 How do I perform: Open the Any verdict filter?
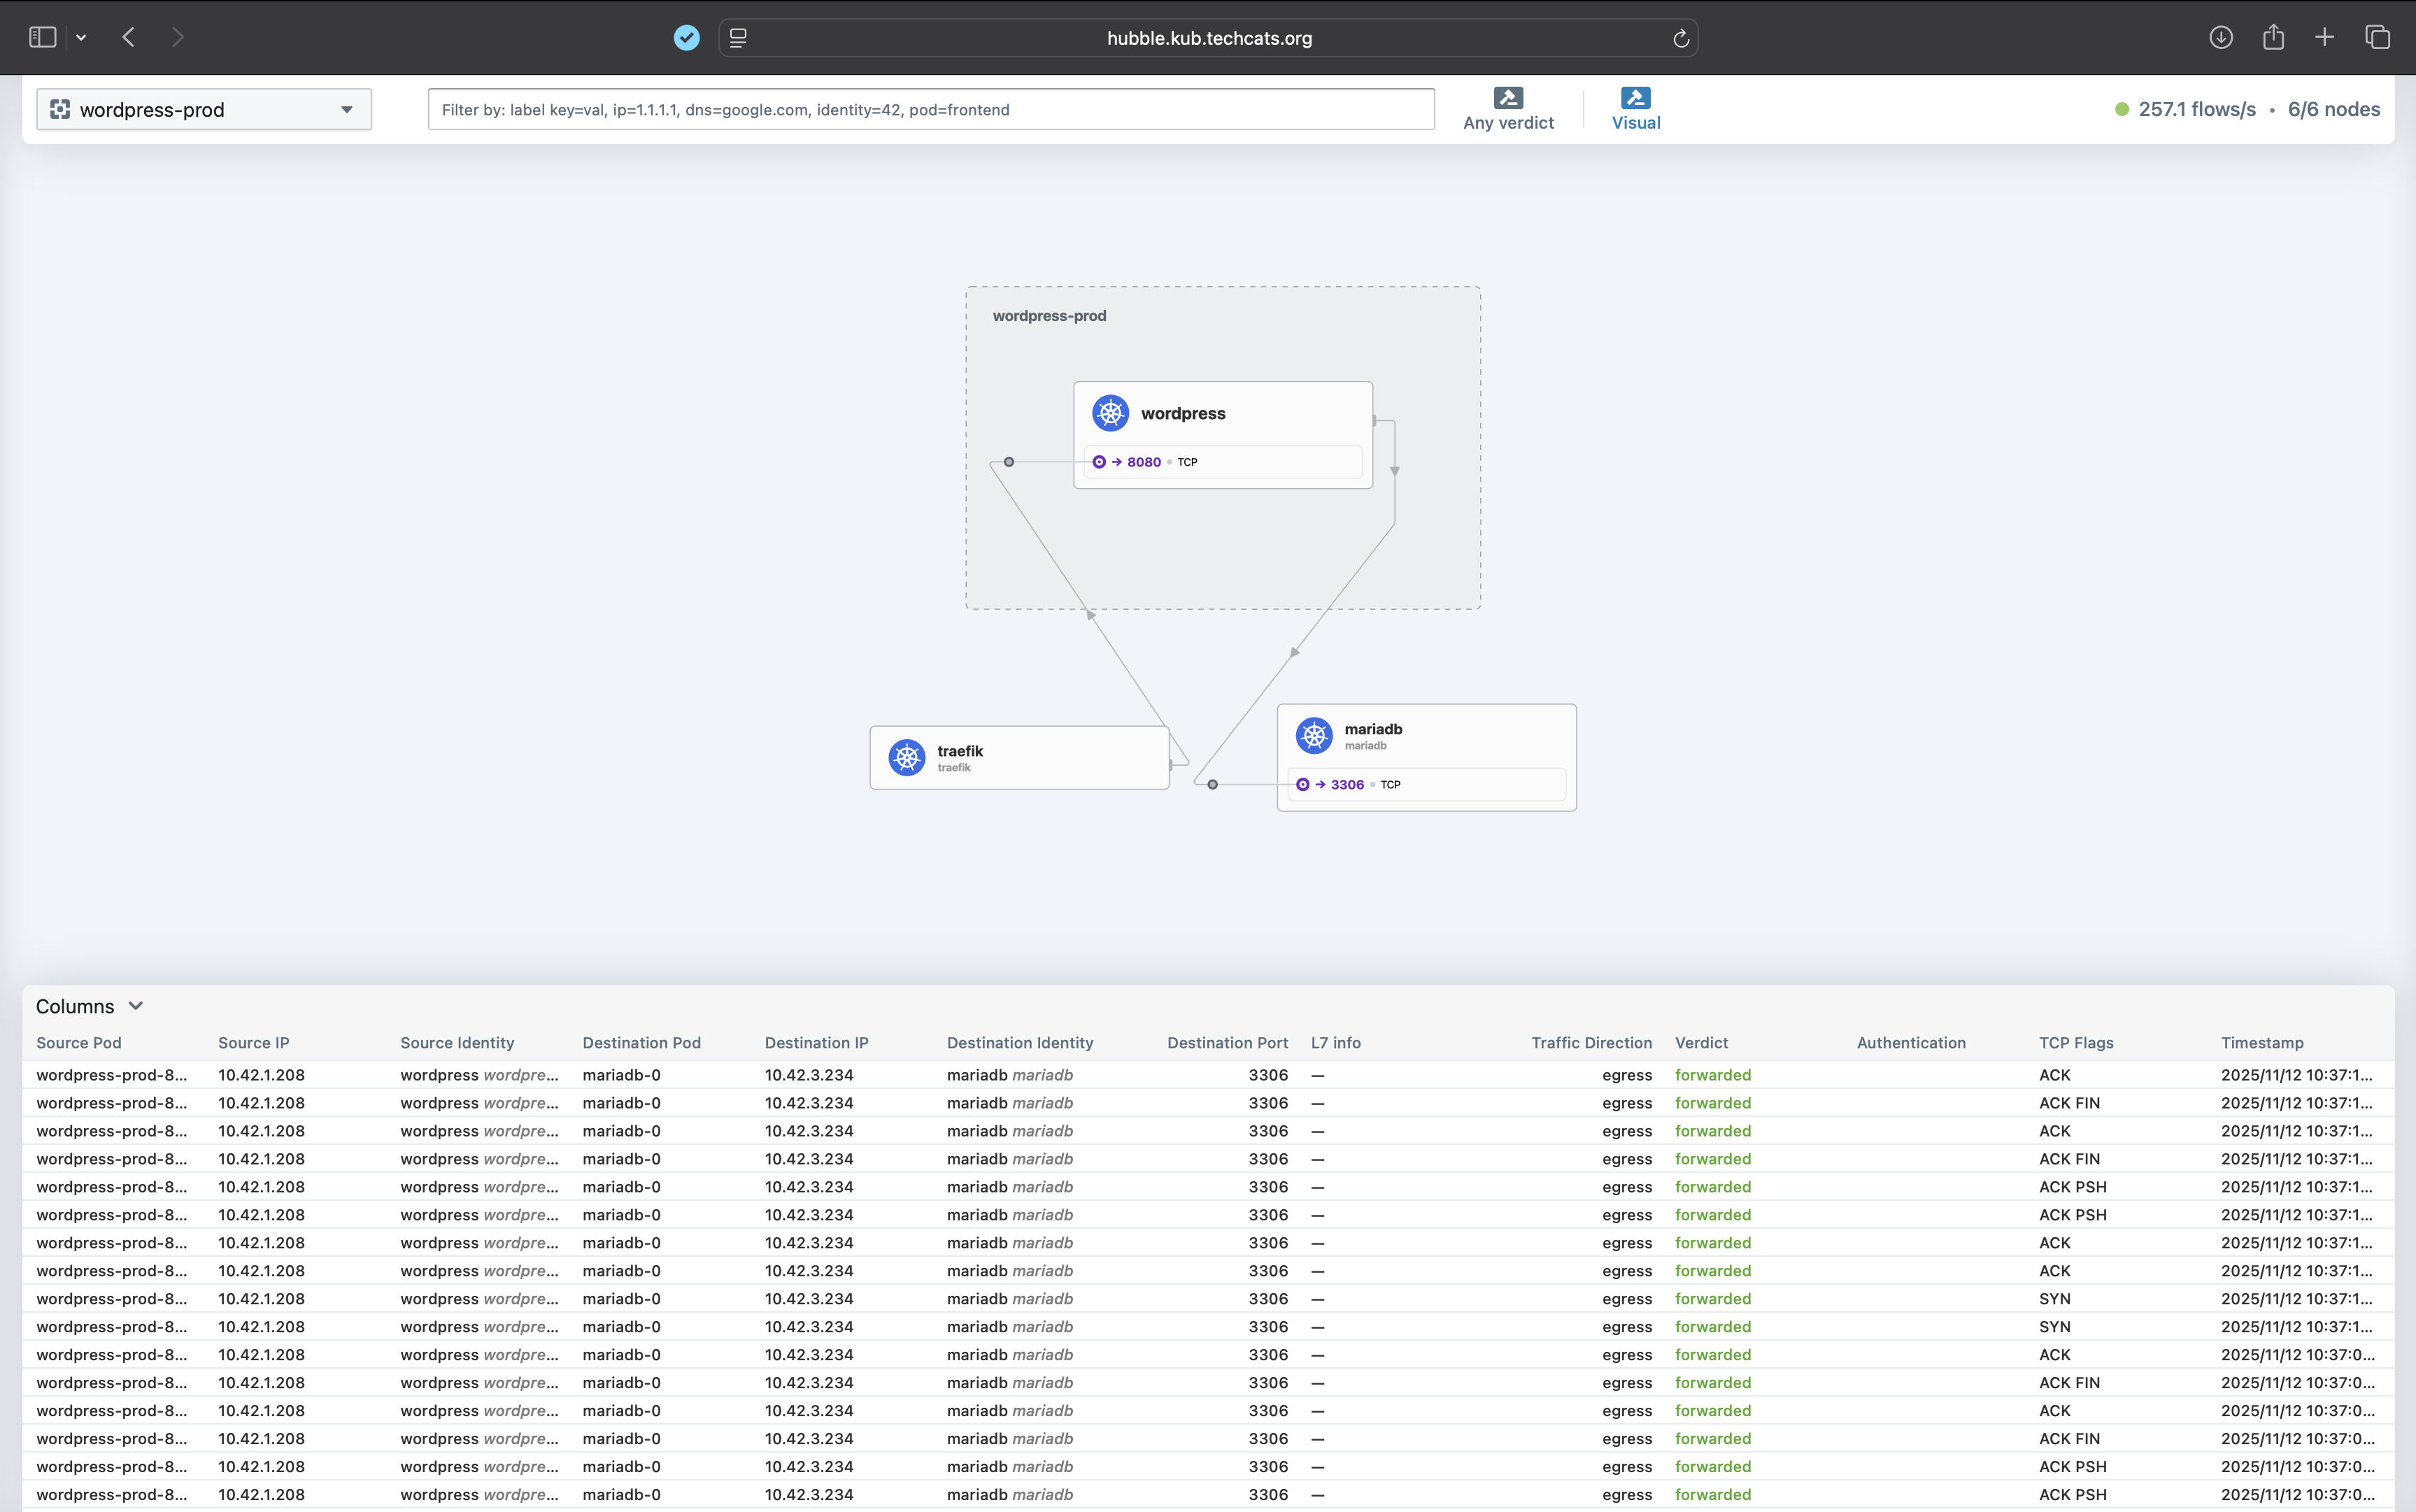coord(1507,109)
